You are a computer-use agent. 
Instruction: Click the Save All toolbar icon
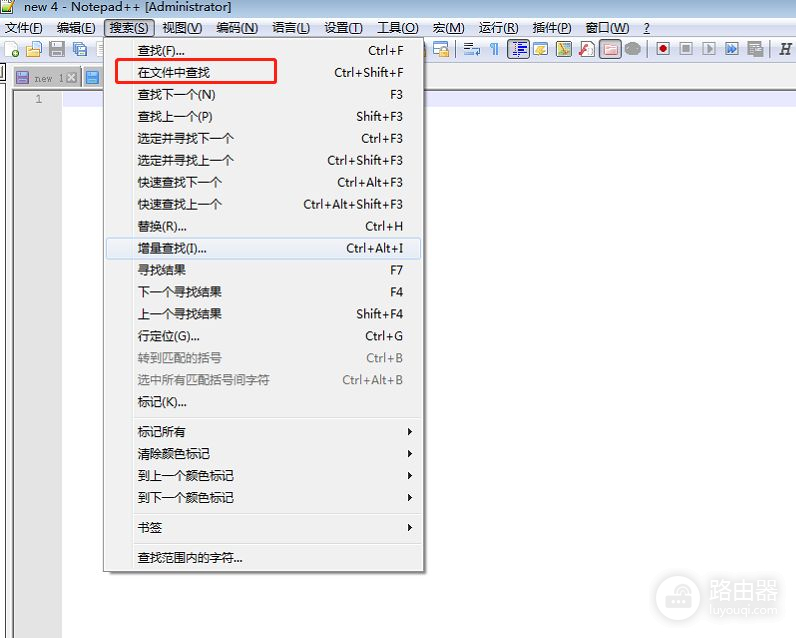coord(79,49)
